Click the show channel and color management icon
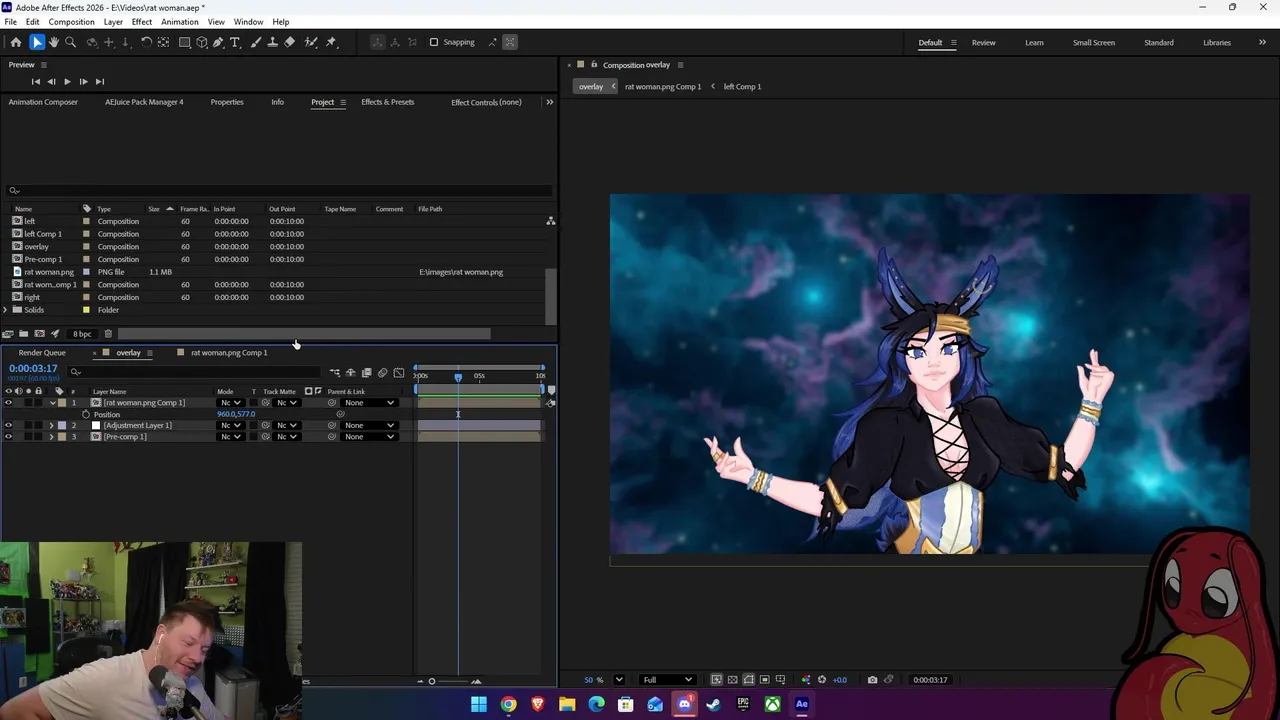 (807, 680)
